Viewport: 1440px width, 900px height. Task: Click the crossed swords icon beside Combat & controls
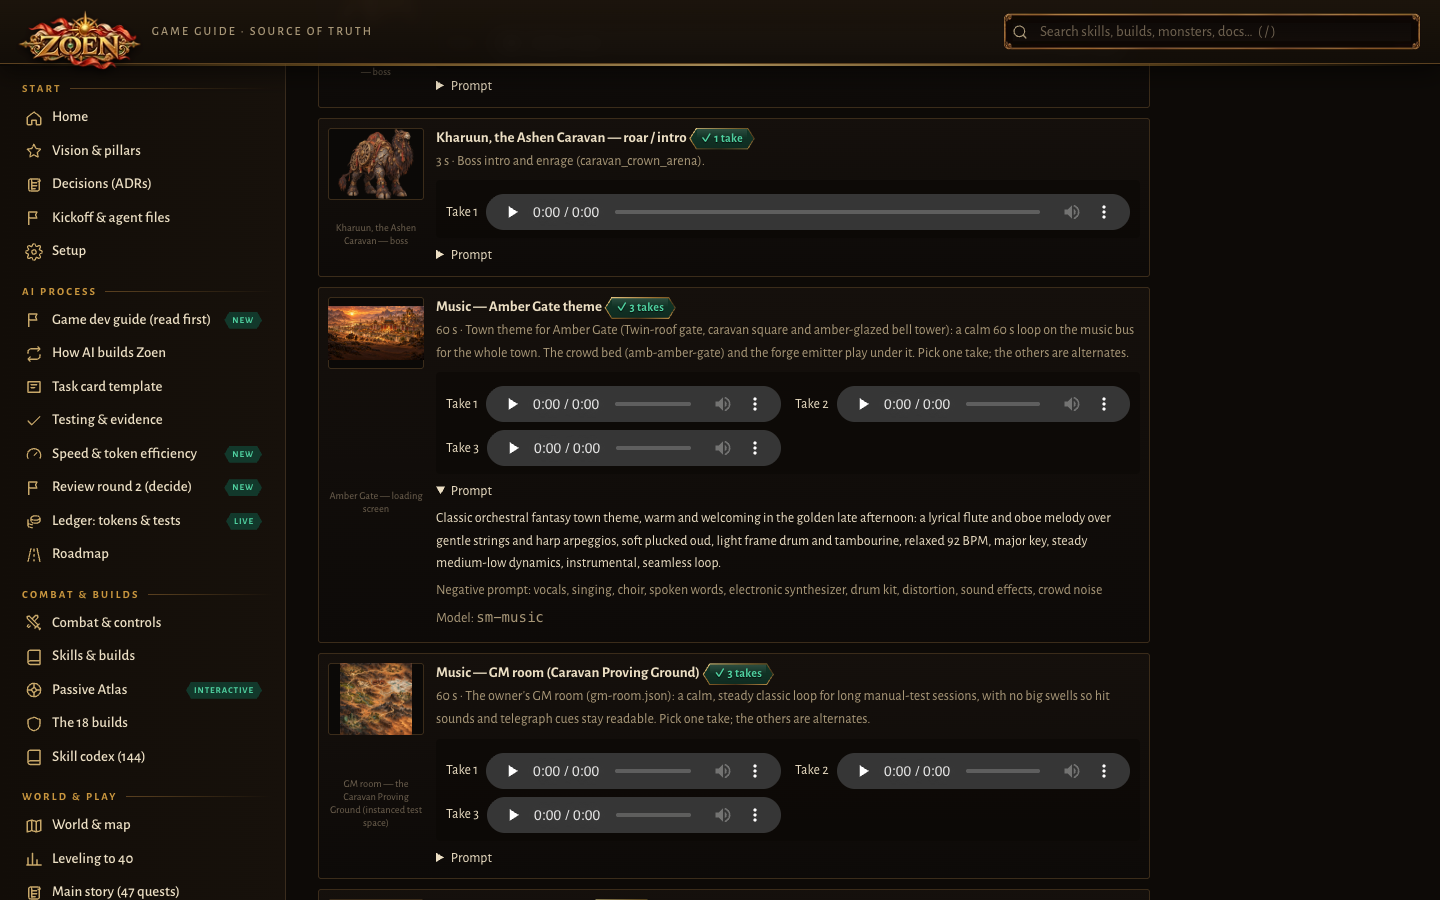(x=34, y=623)
